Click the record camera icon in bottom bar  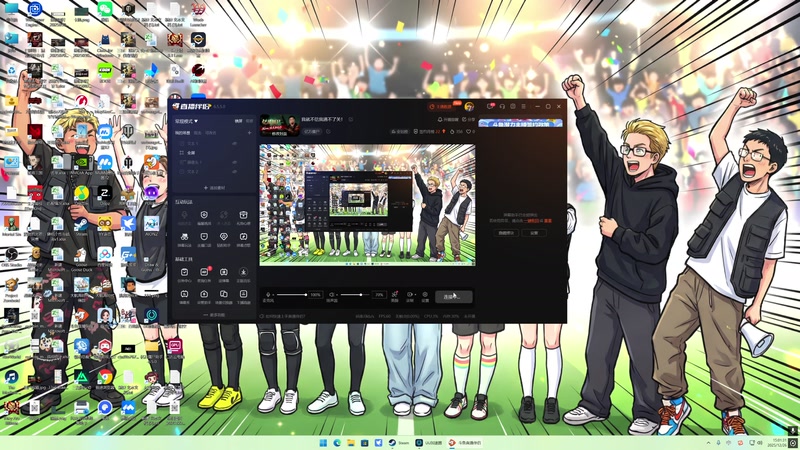click(409, 295)
